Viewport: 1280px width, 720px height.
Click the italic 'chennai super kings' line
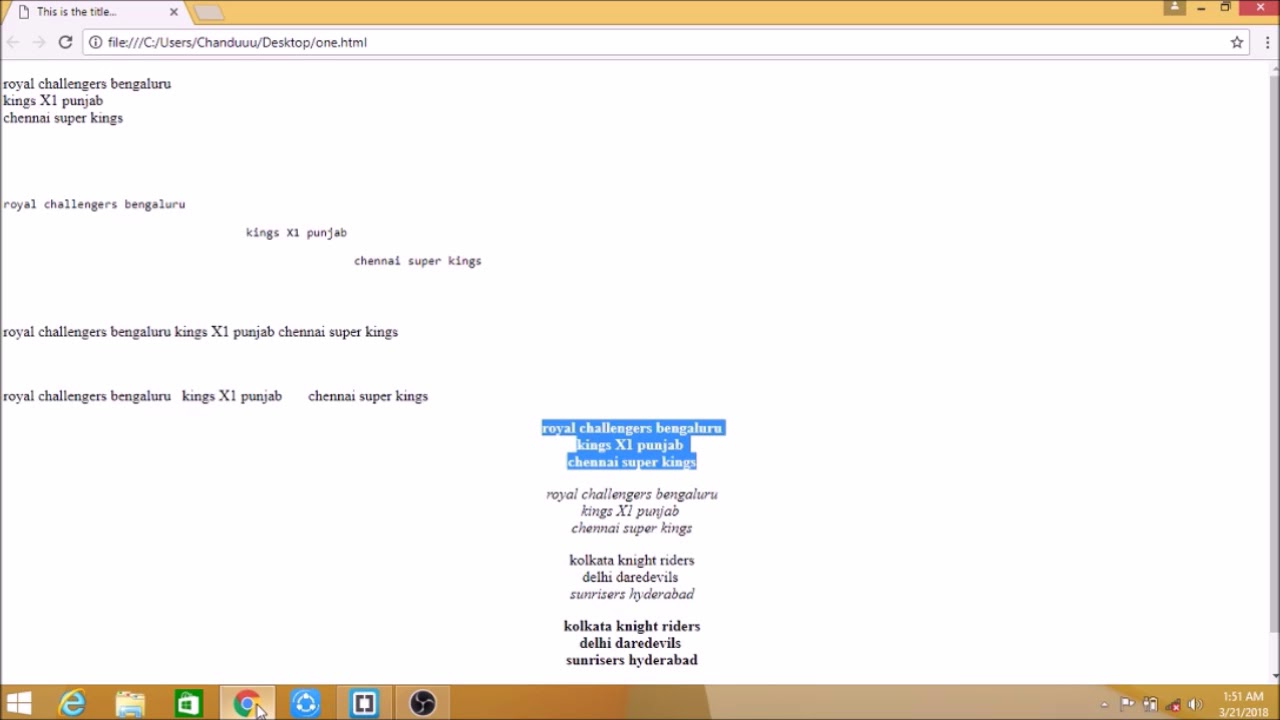(632, 528)
